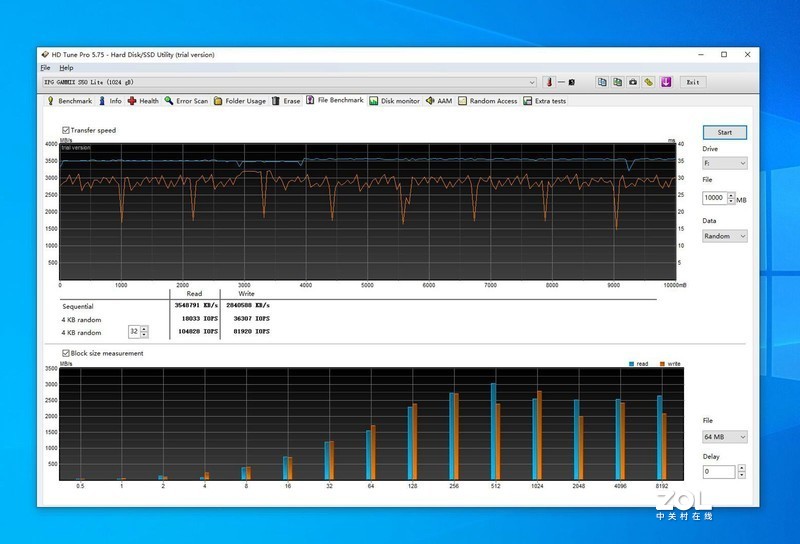Screen dimensions: 800x544
Task: Click the temperature thermometer icon
Action: click(549, 82)
